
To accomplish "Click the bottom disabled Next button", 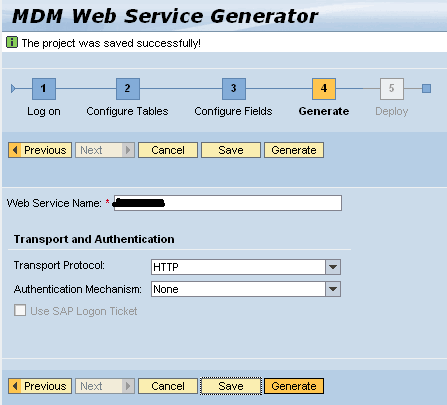I will pos(105,386).
